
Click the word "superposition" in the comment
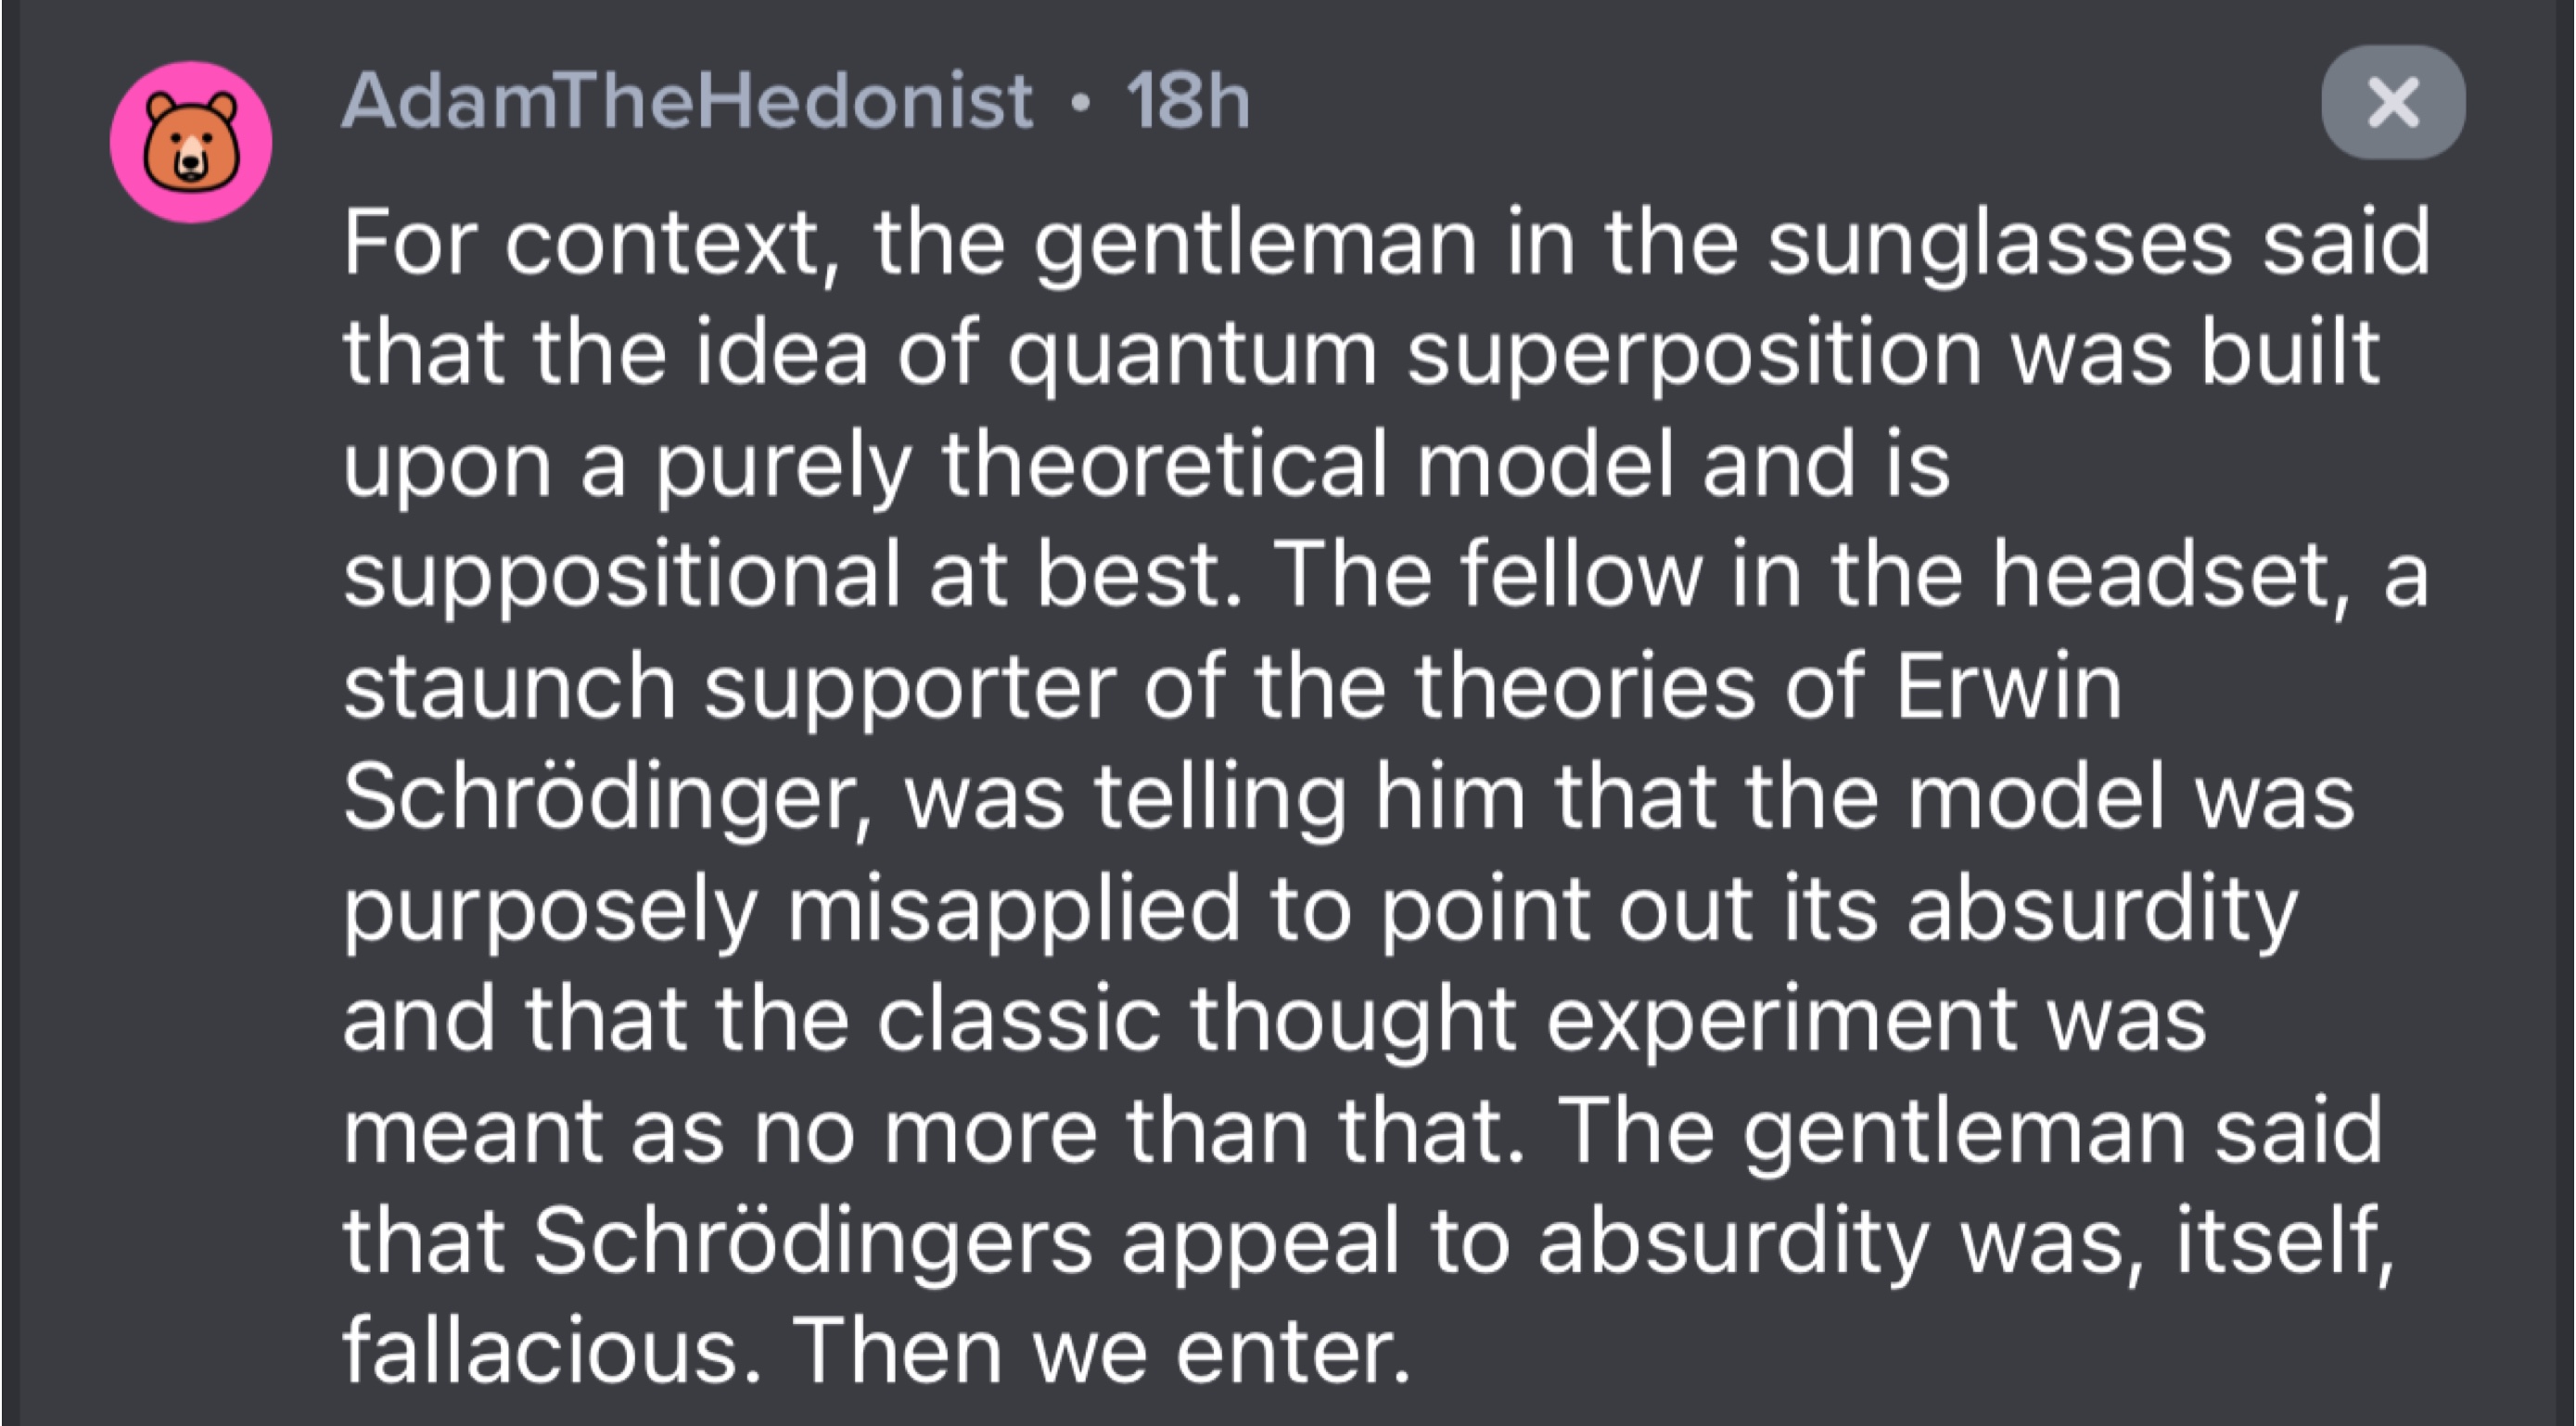(x=1694, y=356)
